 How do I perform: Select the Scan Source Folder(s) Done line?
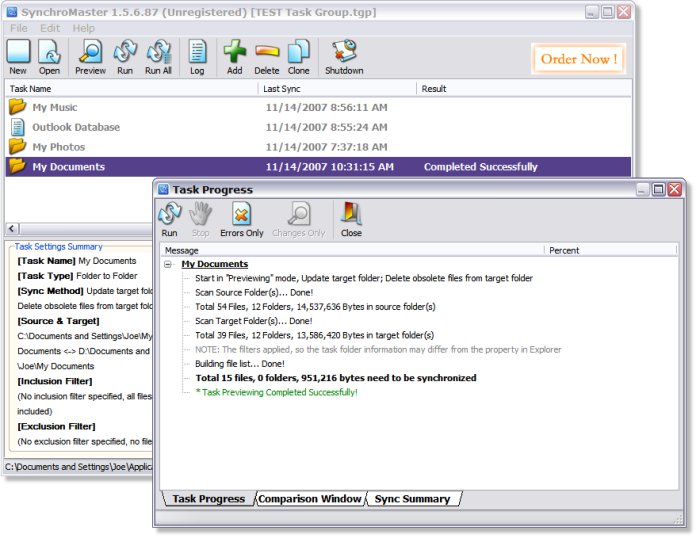(x=254, y=292)
